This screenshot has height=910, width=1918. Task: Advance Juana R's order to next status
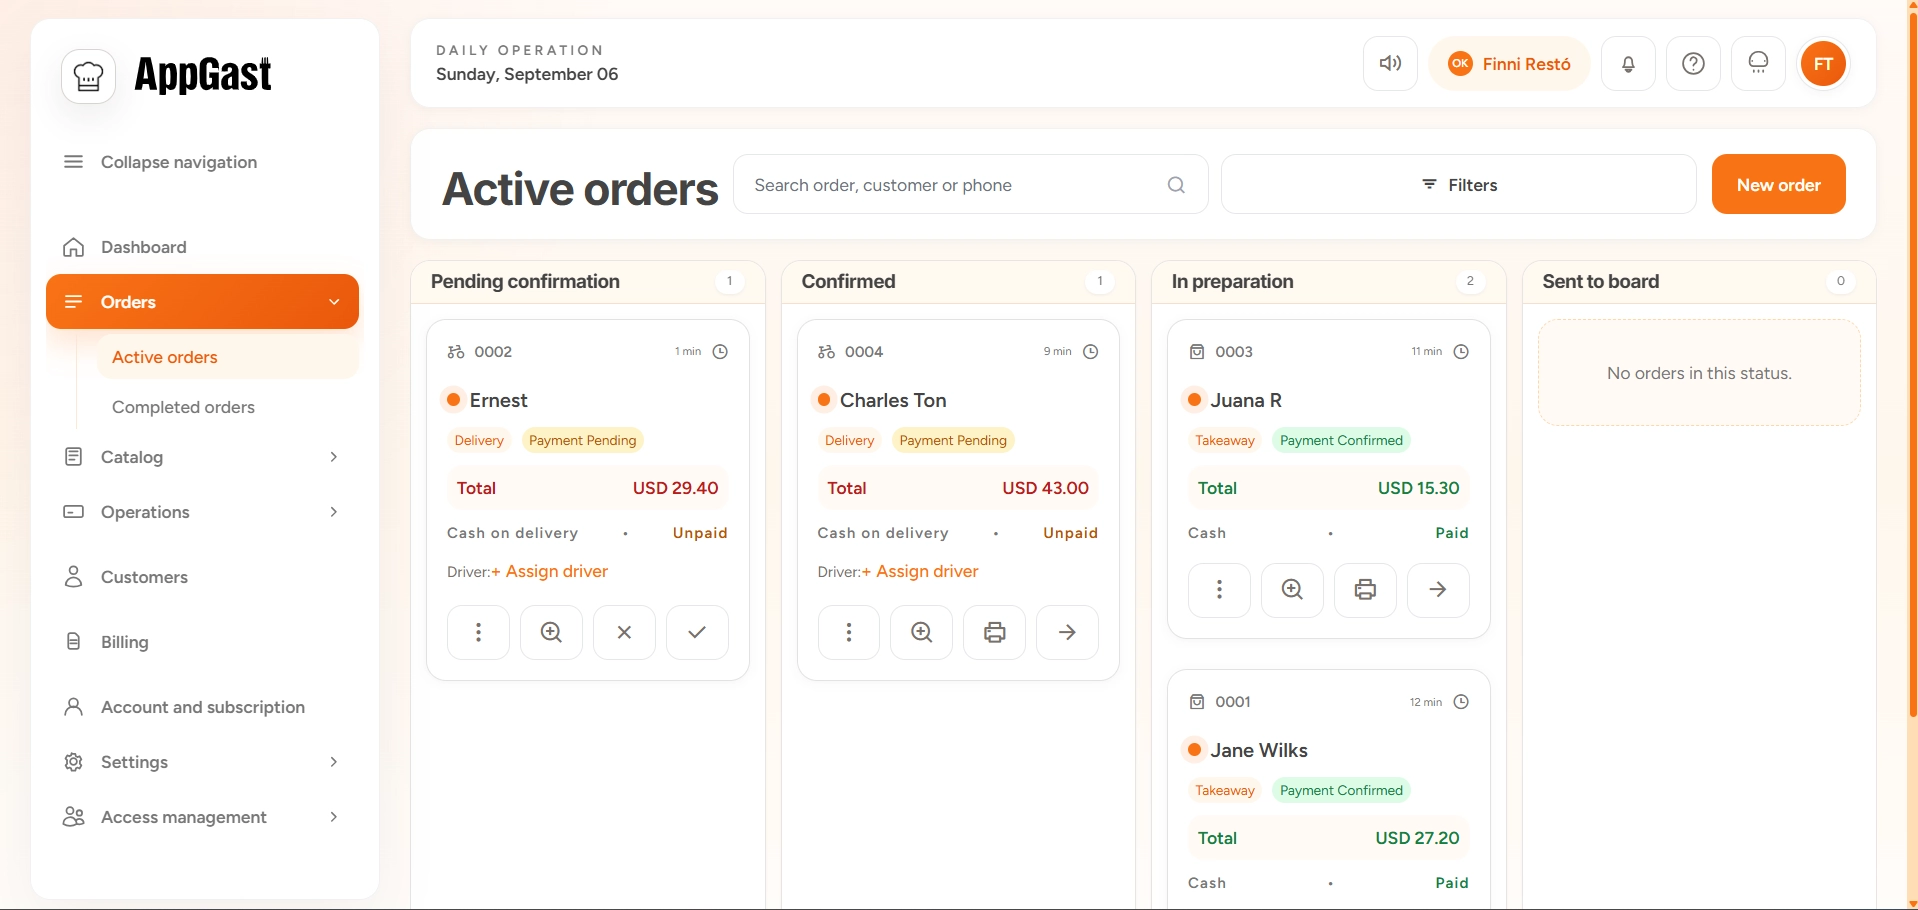click(1438, 590)
